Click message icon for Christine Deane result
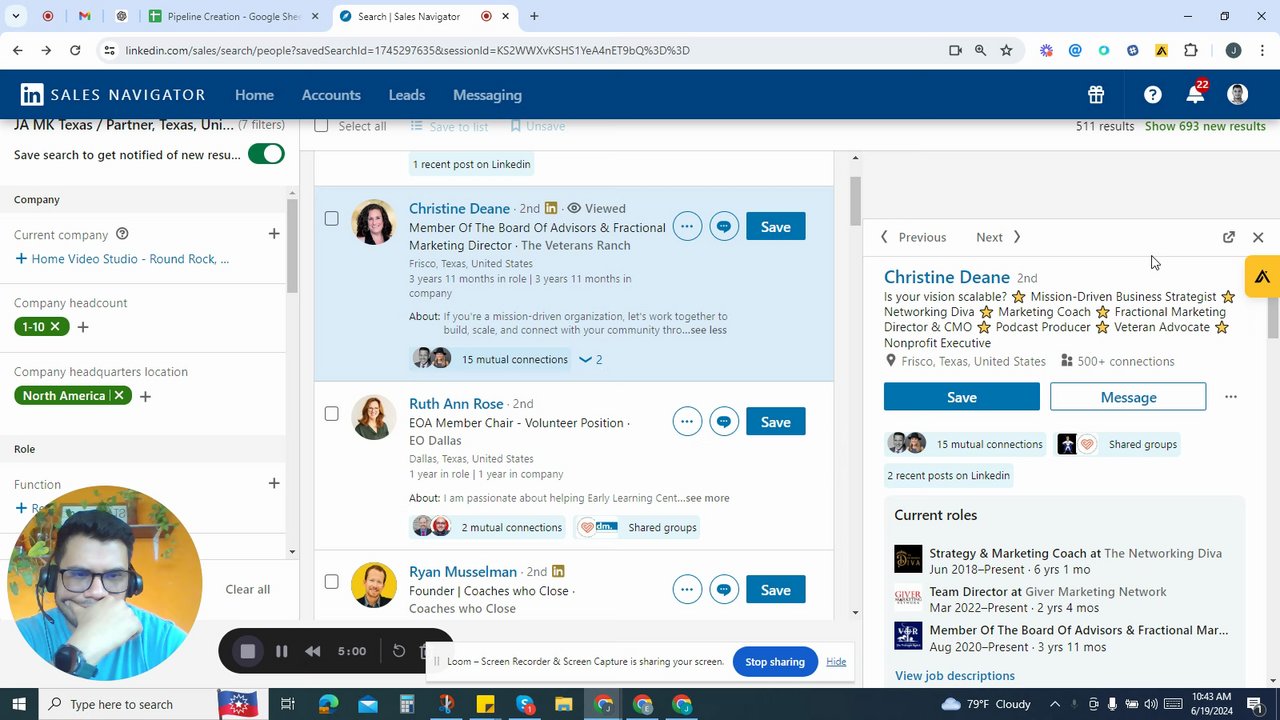The width and height of the screenshot is (1280, 720). [x=724, y=227]
